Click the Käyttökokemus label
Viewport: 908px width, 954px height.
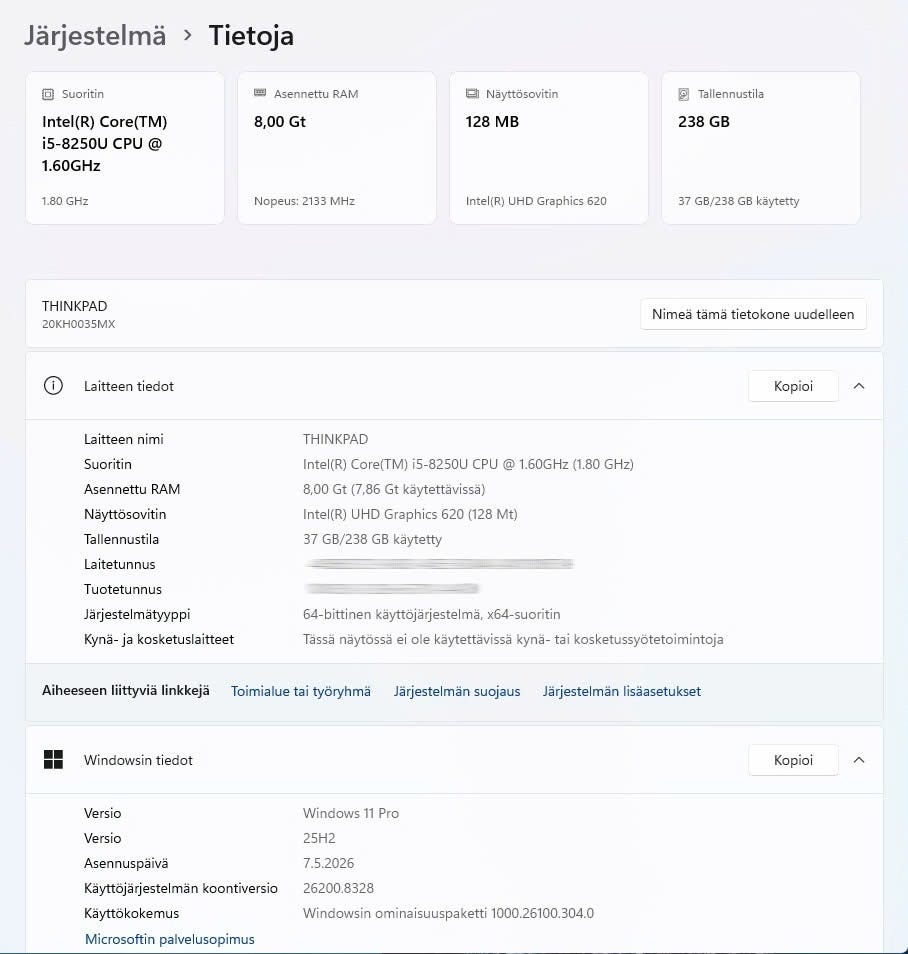pyautogui.click(x=131, y=913)
